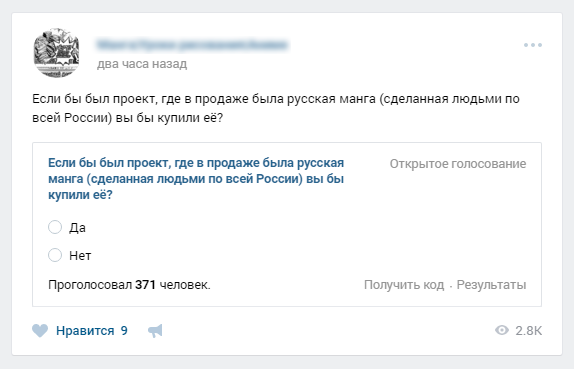Open the "Получить код" link
The width and height of the screenshot is (574, 369).
coord(404,285)
